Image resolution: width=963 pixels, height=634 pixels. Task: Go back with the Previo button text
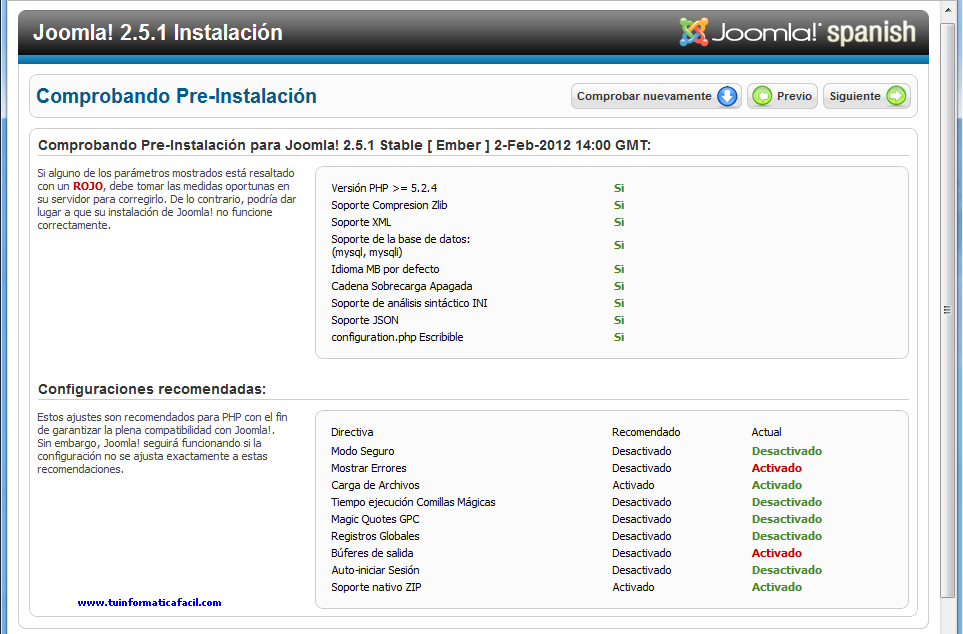pyautogui.click(x=794, y=96)
